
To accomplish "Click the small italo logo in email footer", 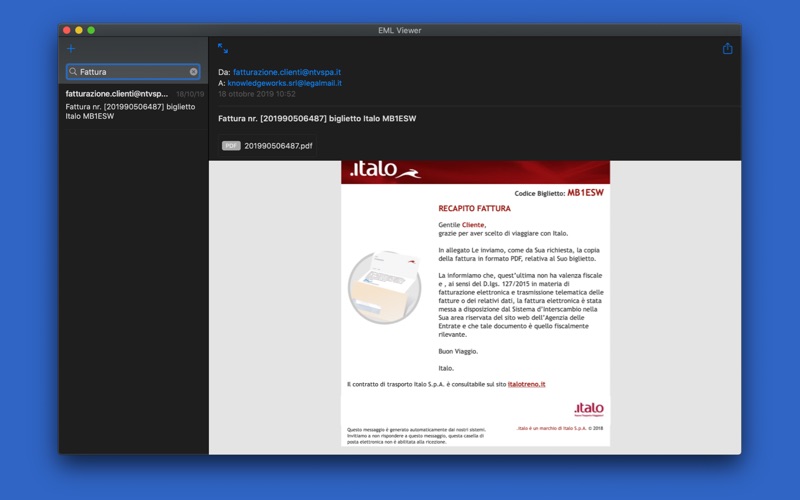I will (589, 409).
